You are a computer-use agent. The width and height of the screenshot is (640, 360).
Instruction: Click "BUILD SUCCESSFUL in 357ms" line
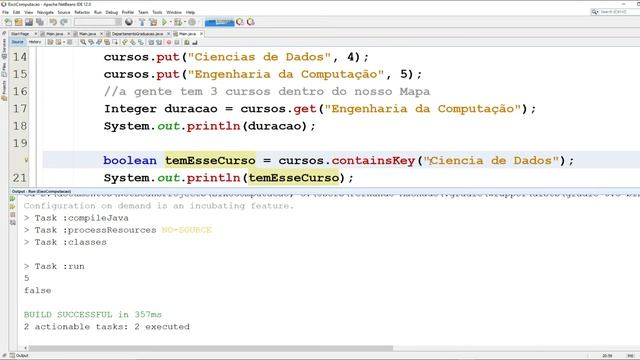click(x=93, y=314)
